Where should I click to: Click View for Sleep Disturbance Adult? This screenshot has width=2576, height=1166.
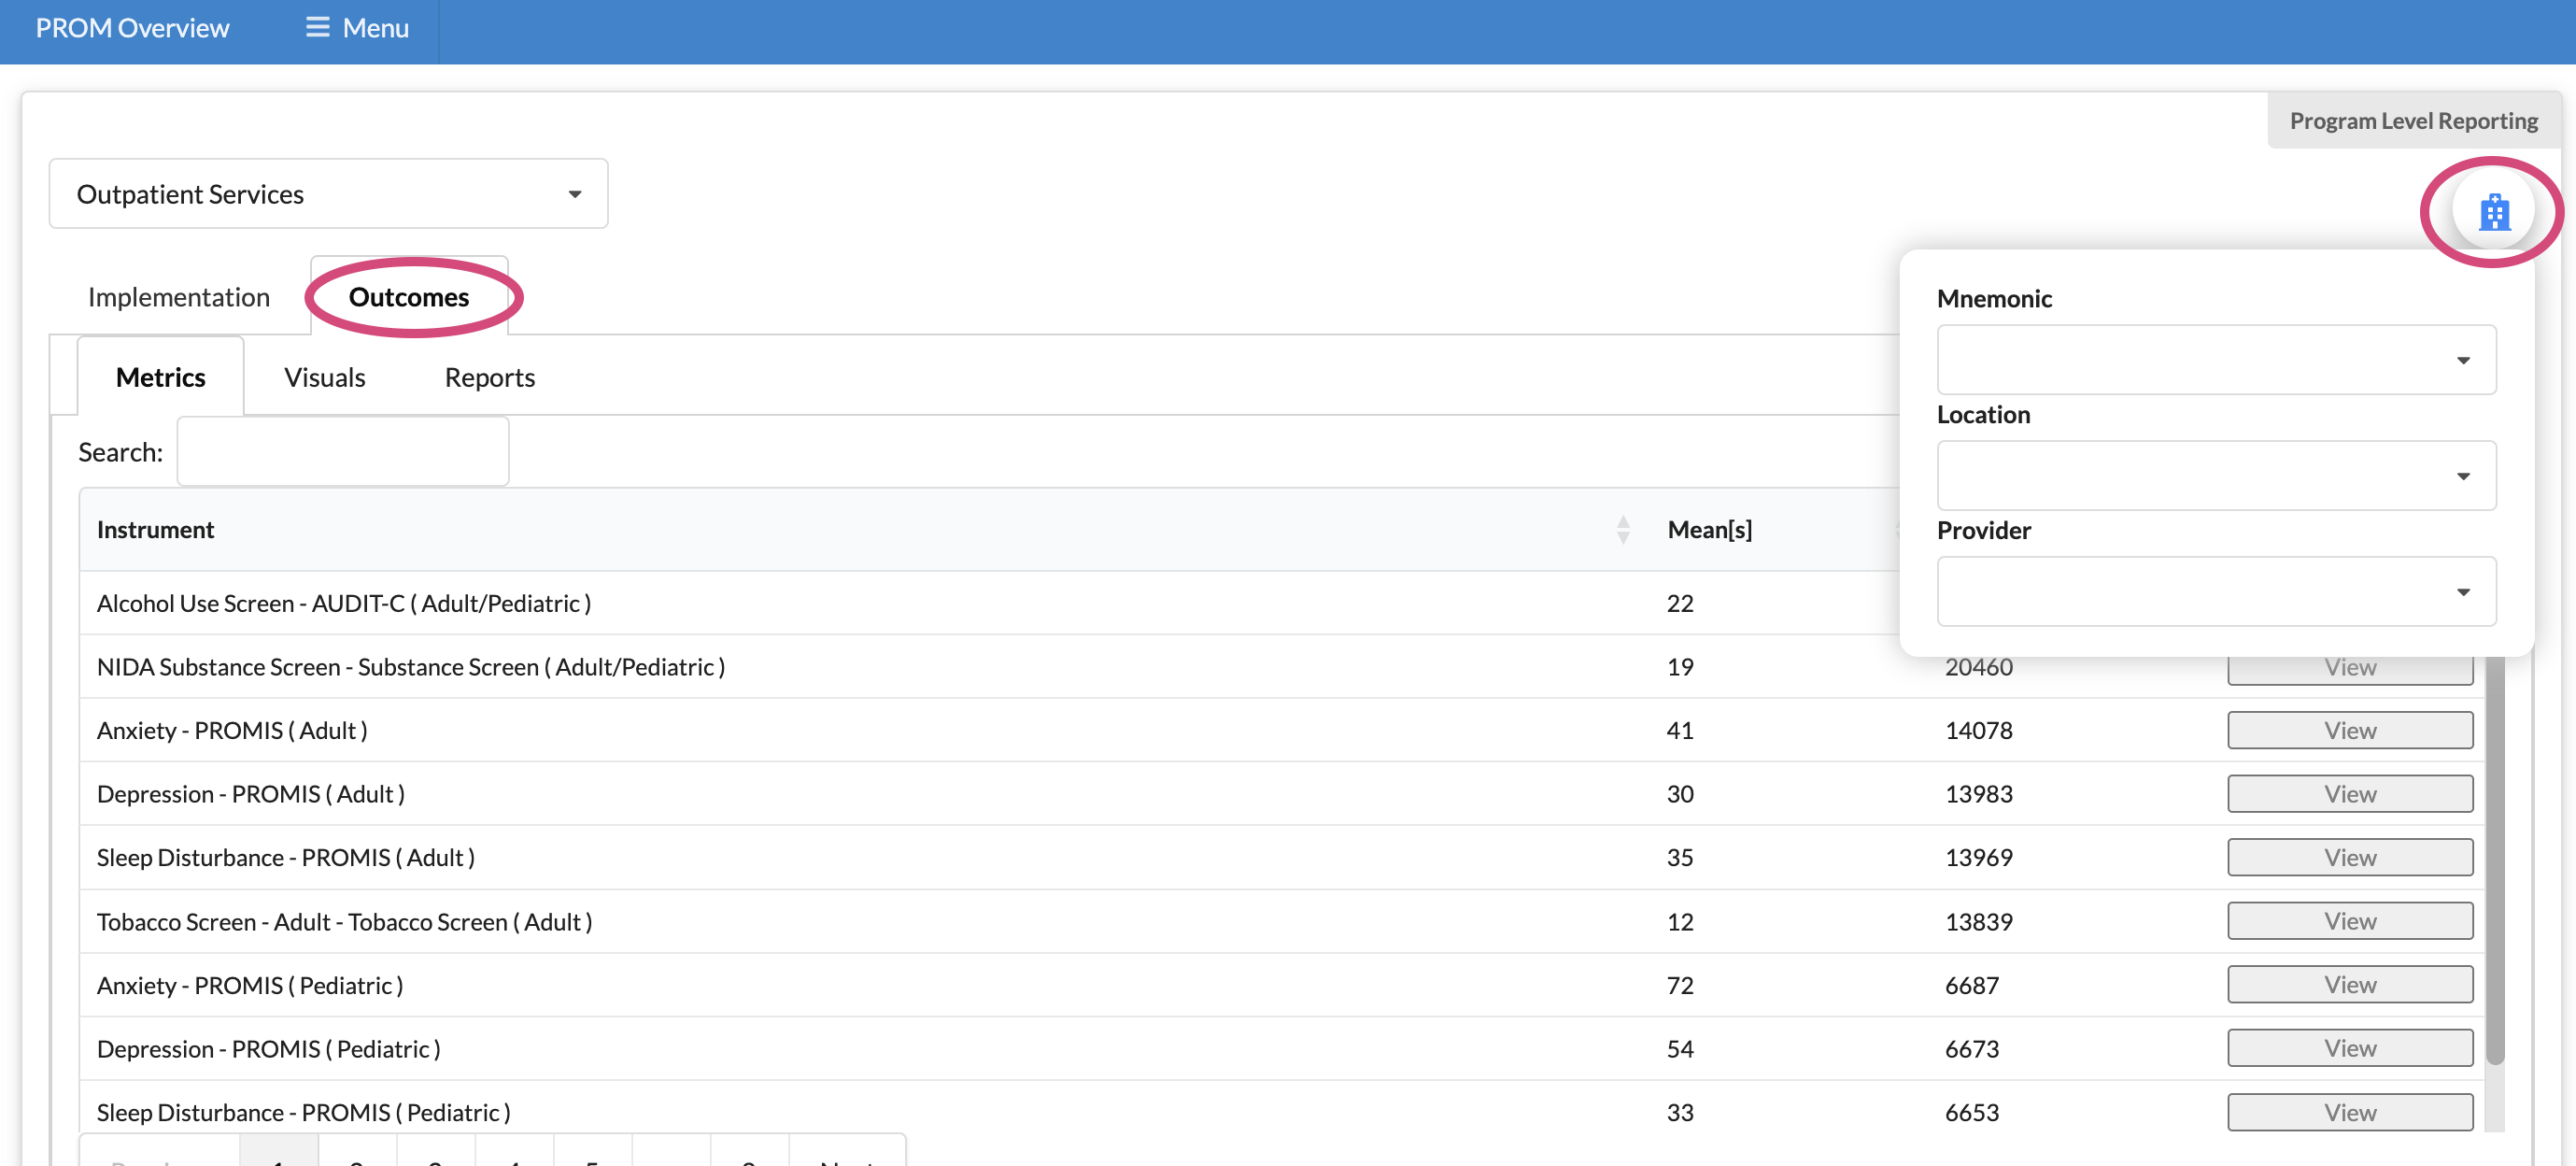click(2350, 858)
